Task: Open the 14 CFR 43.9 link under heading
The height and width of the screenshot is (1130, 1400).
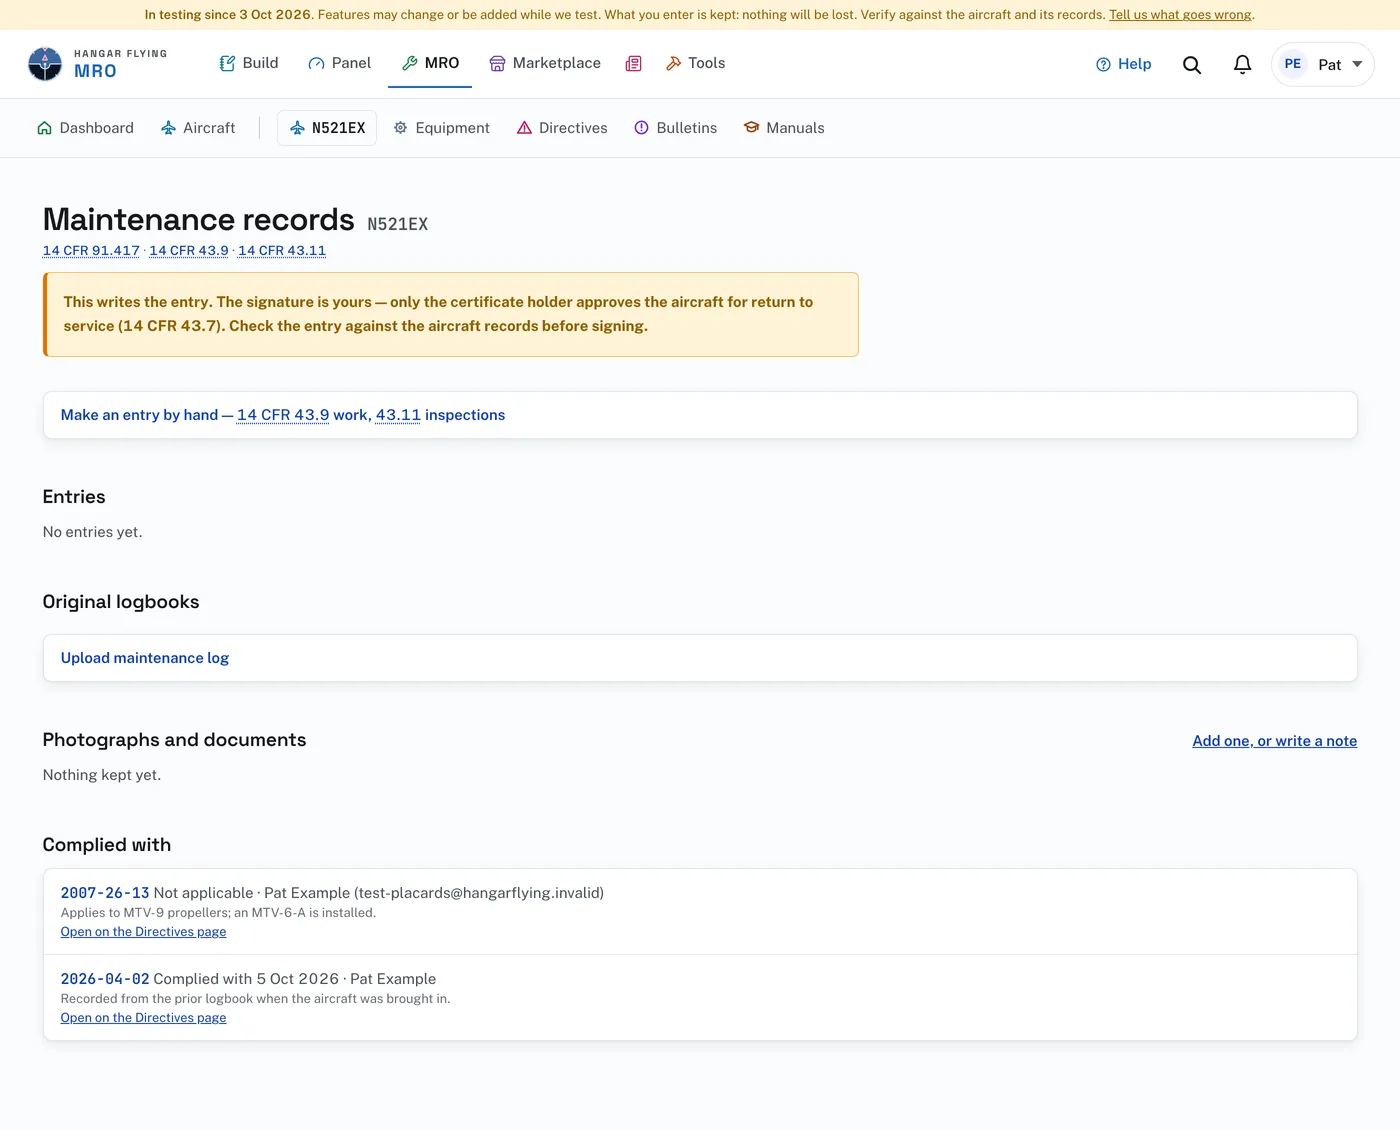Action: click(189, 250)
